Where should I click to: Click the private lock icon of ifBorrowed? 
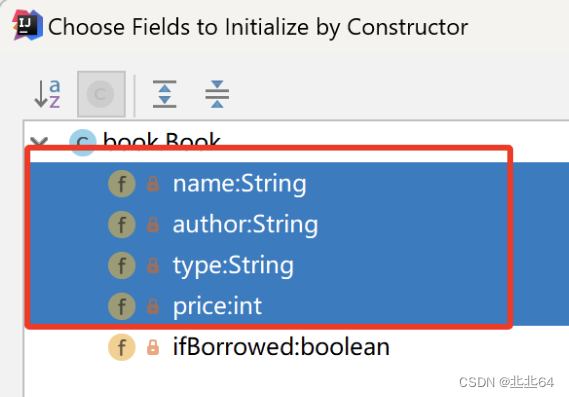pyautogui.click(x=153, y=347)
